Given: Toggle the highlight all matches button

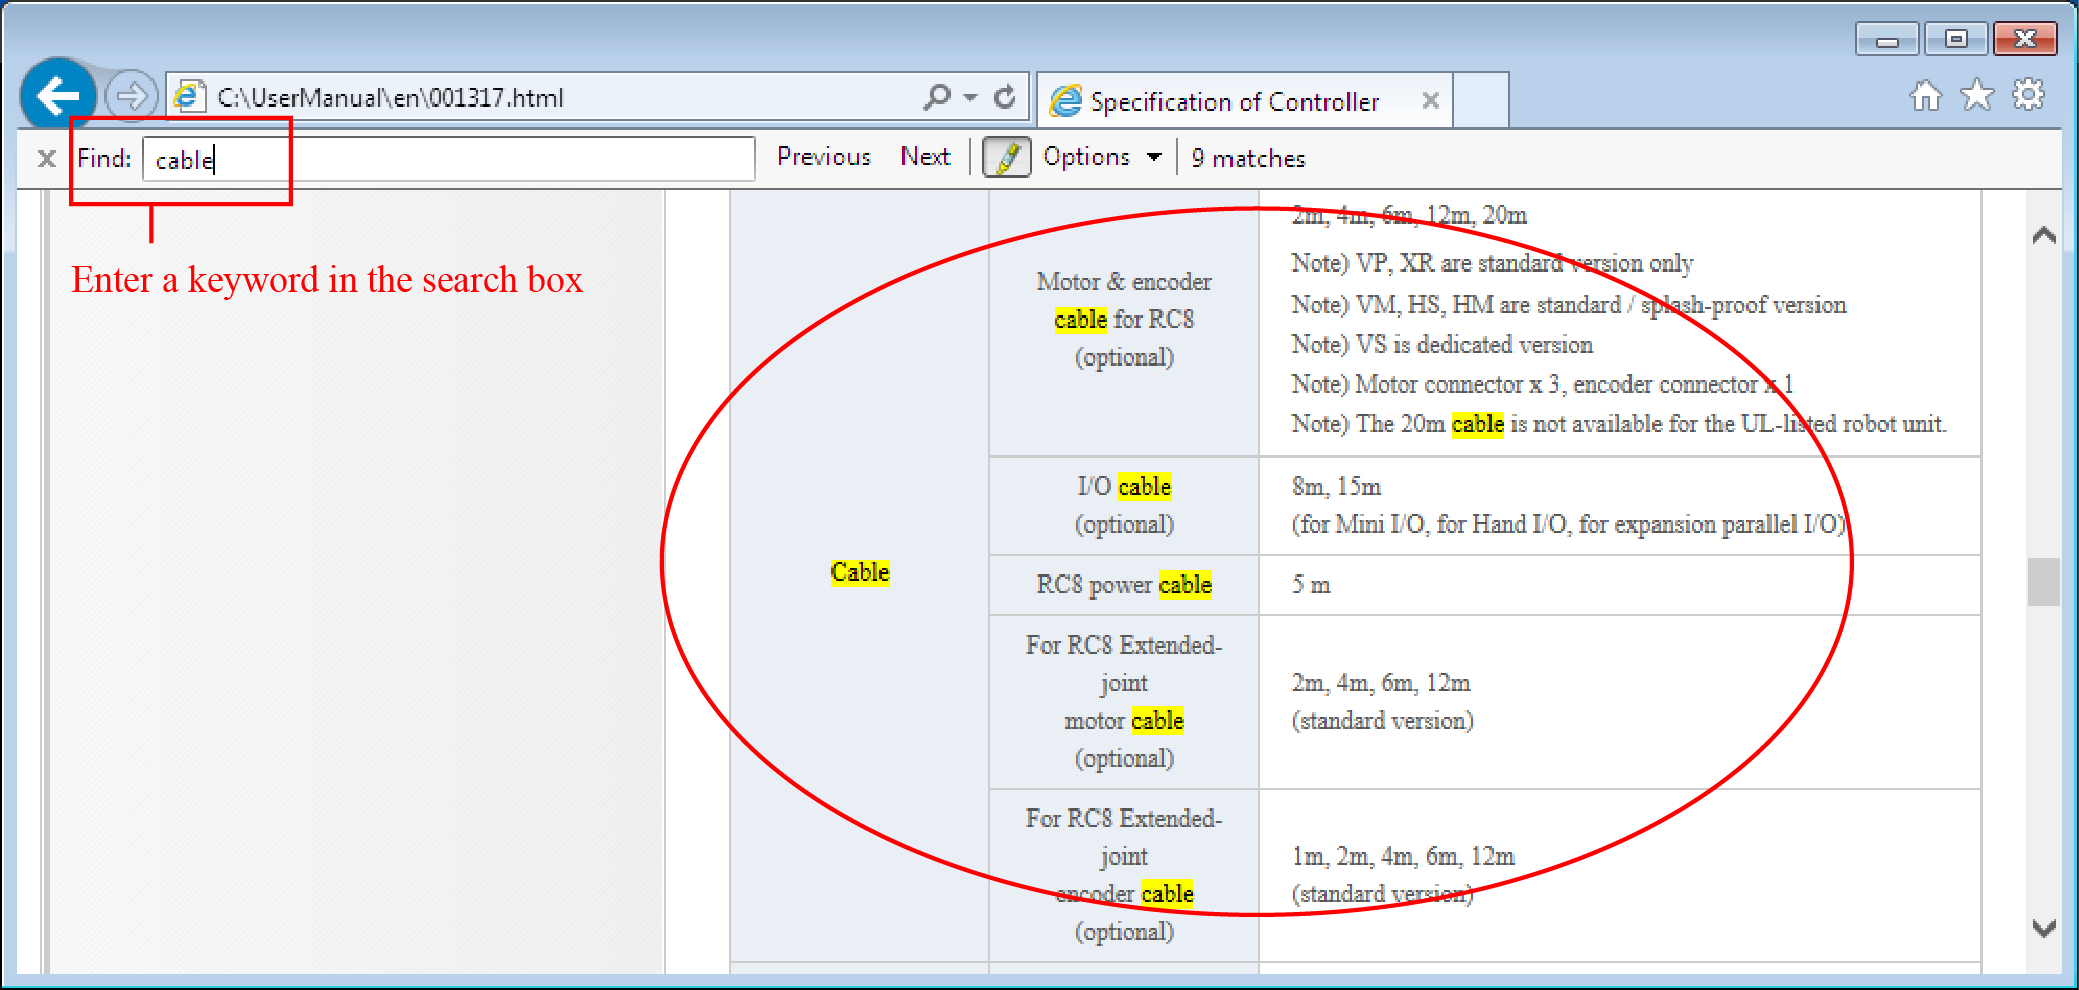Looking at the screenshot, I should coord(1006,158).
